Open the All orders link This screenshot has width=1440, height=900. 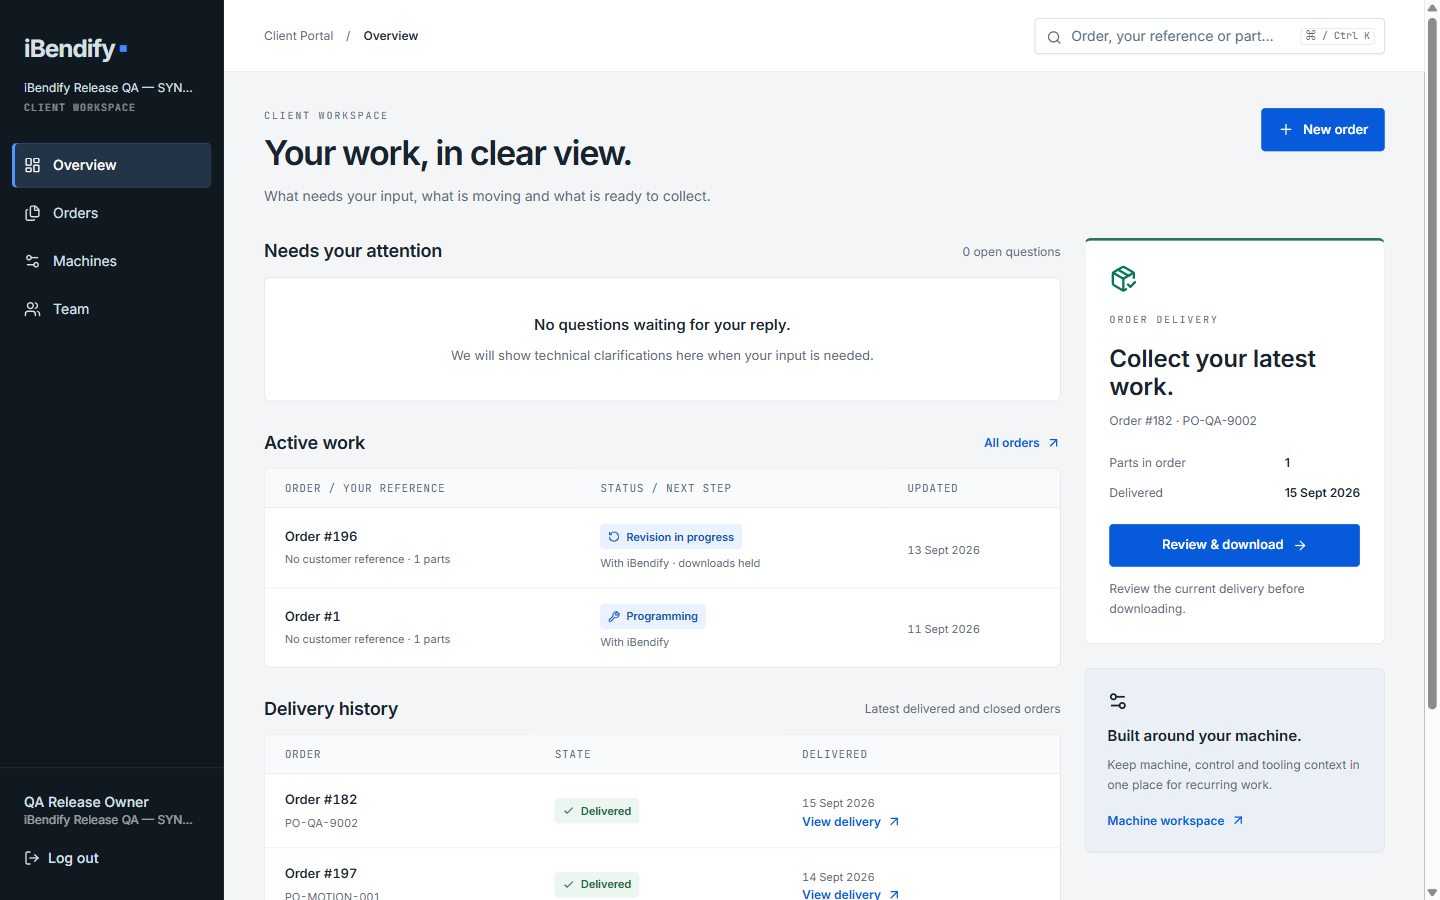tap(1021, 443)
